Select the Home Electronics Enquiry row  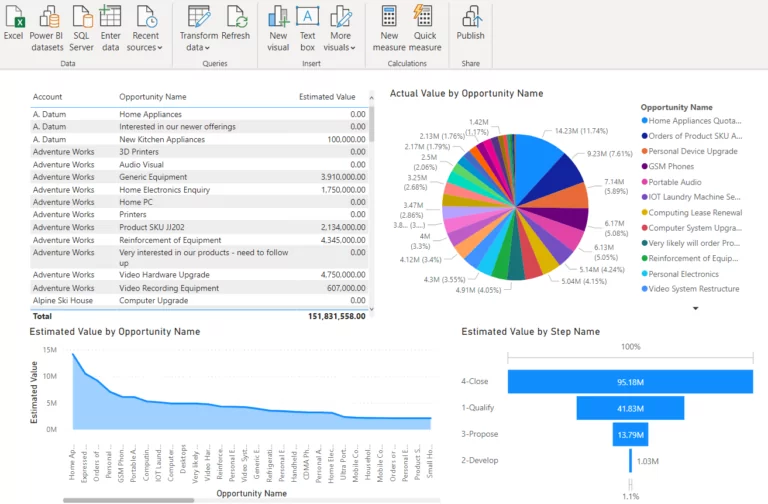coord(199,190)
